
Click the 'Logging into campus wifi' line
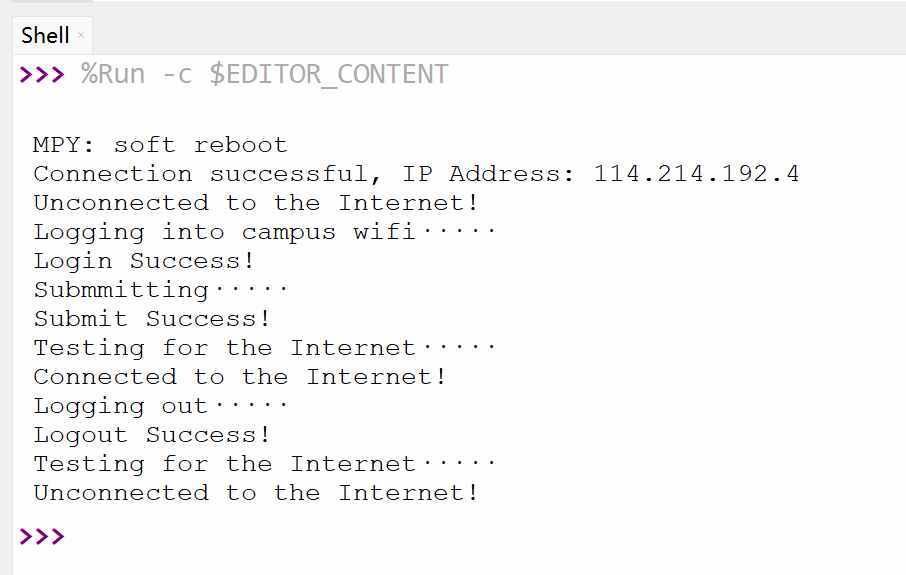click(264, 232)
